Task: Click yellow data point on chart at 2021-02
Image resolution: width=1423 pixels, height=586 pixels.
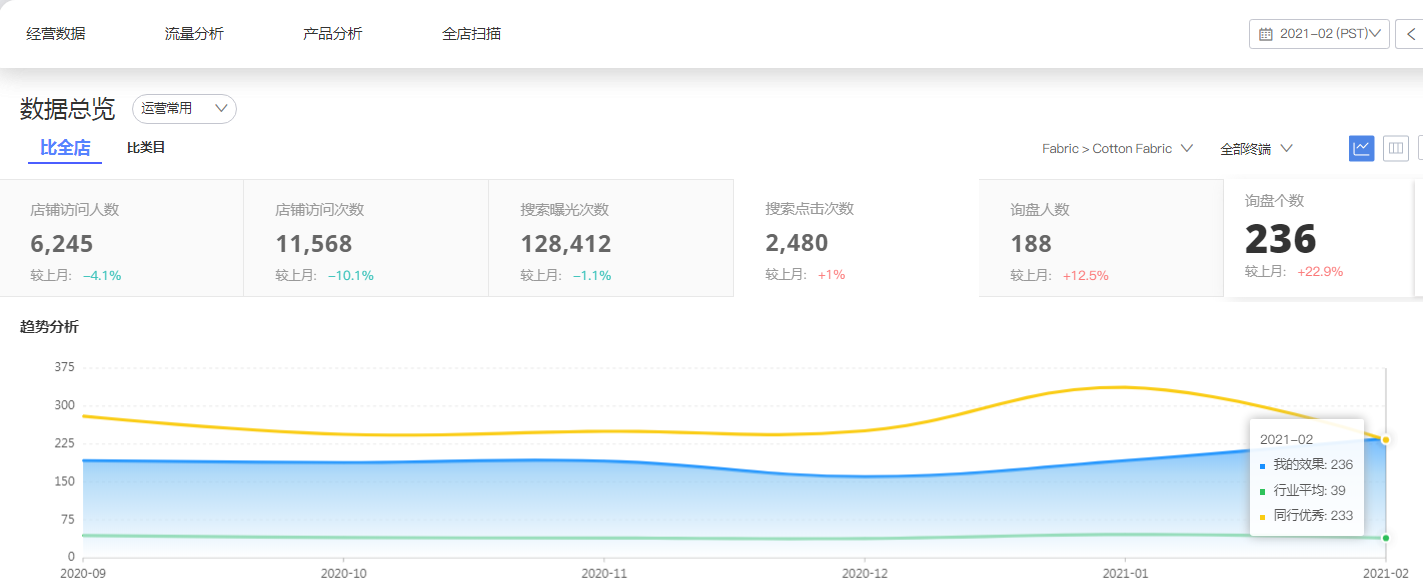Action: coord(1385,440)
